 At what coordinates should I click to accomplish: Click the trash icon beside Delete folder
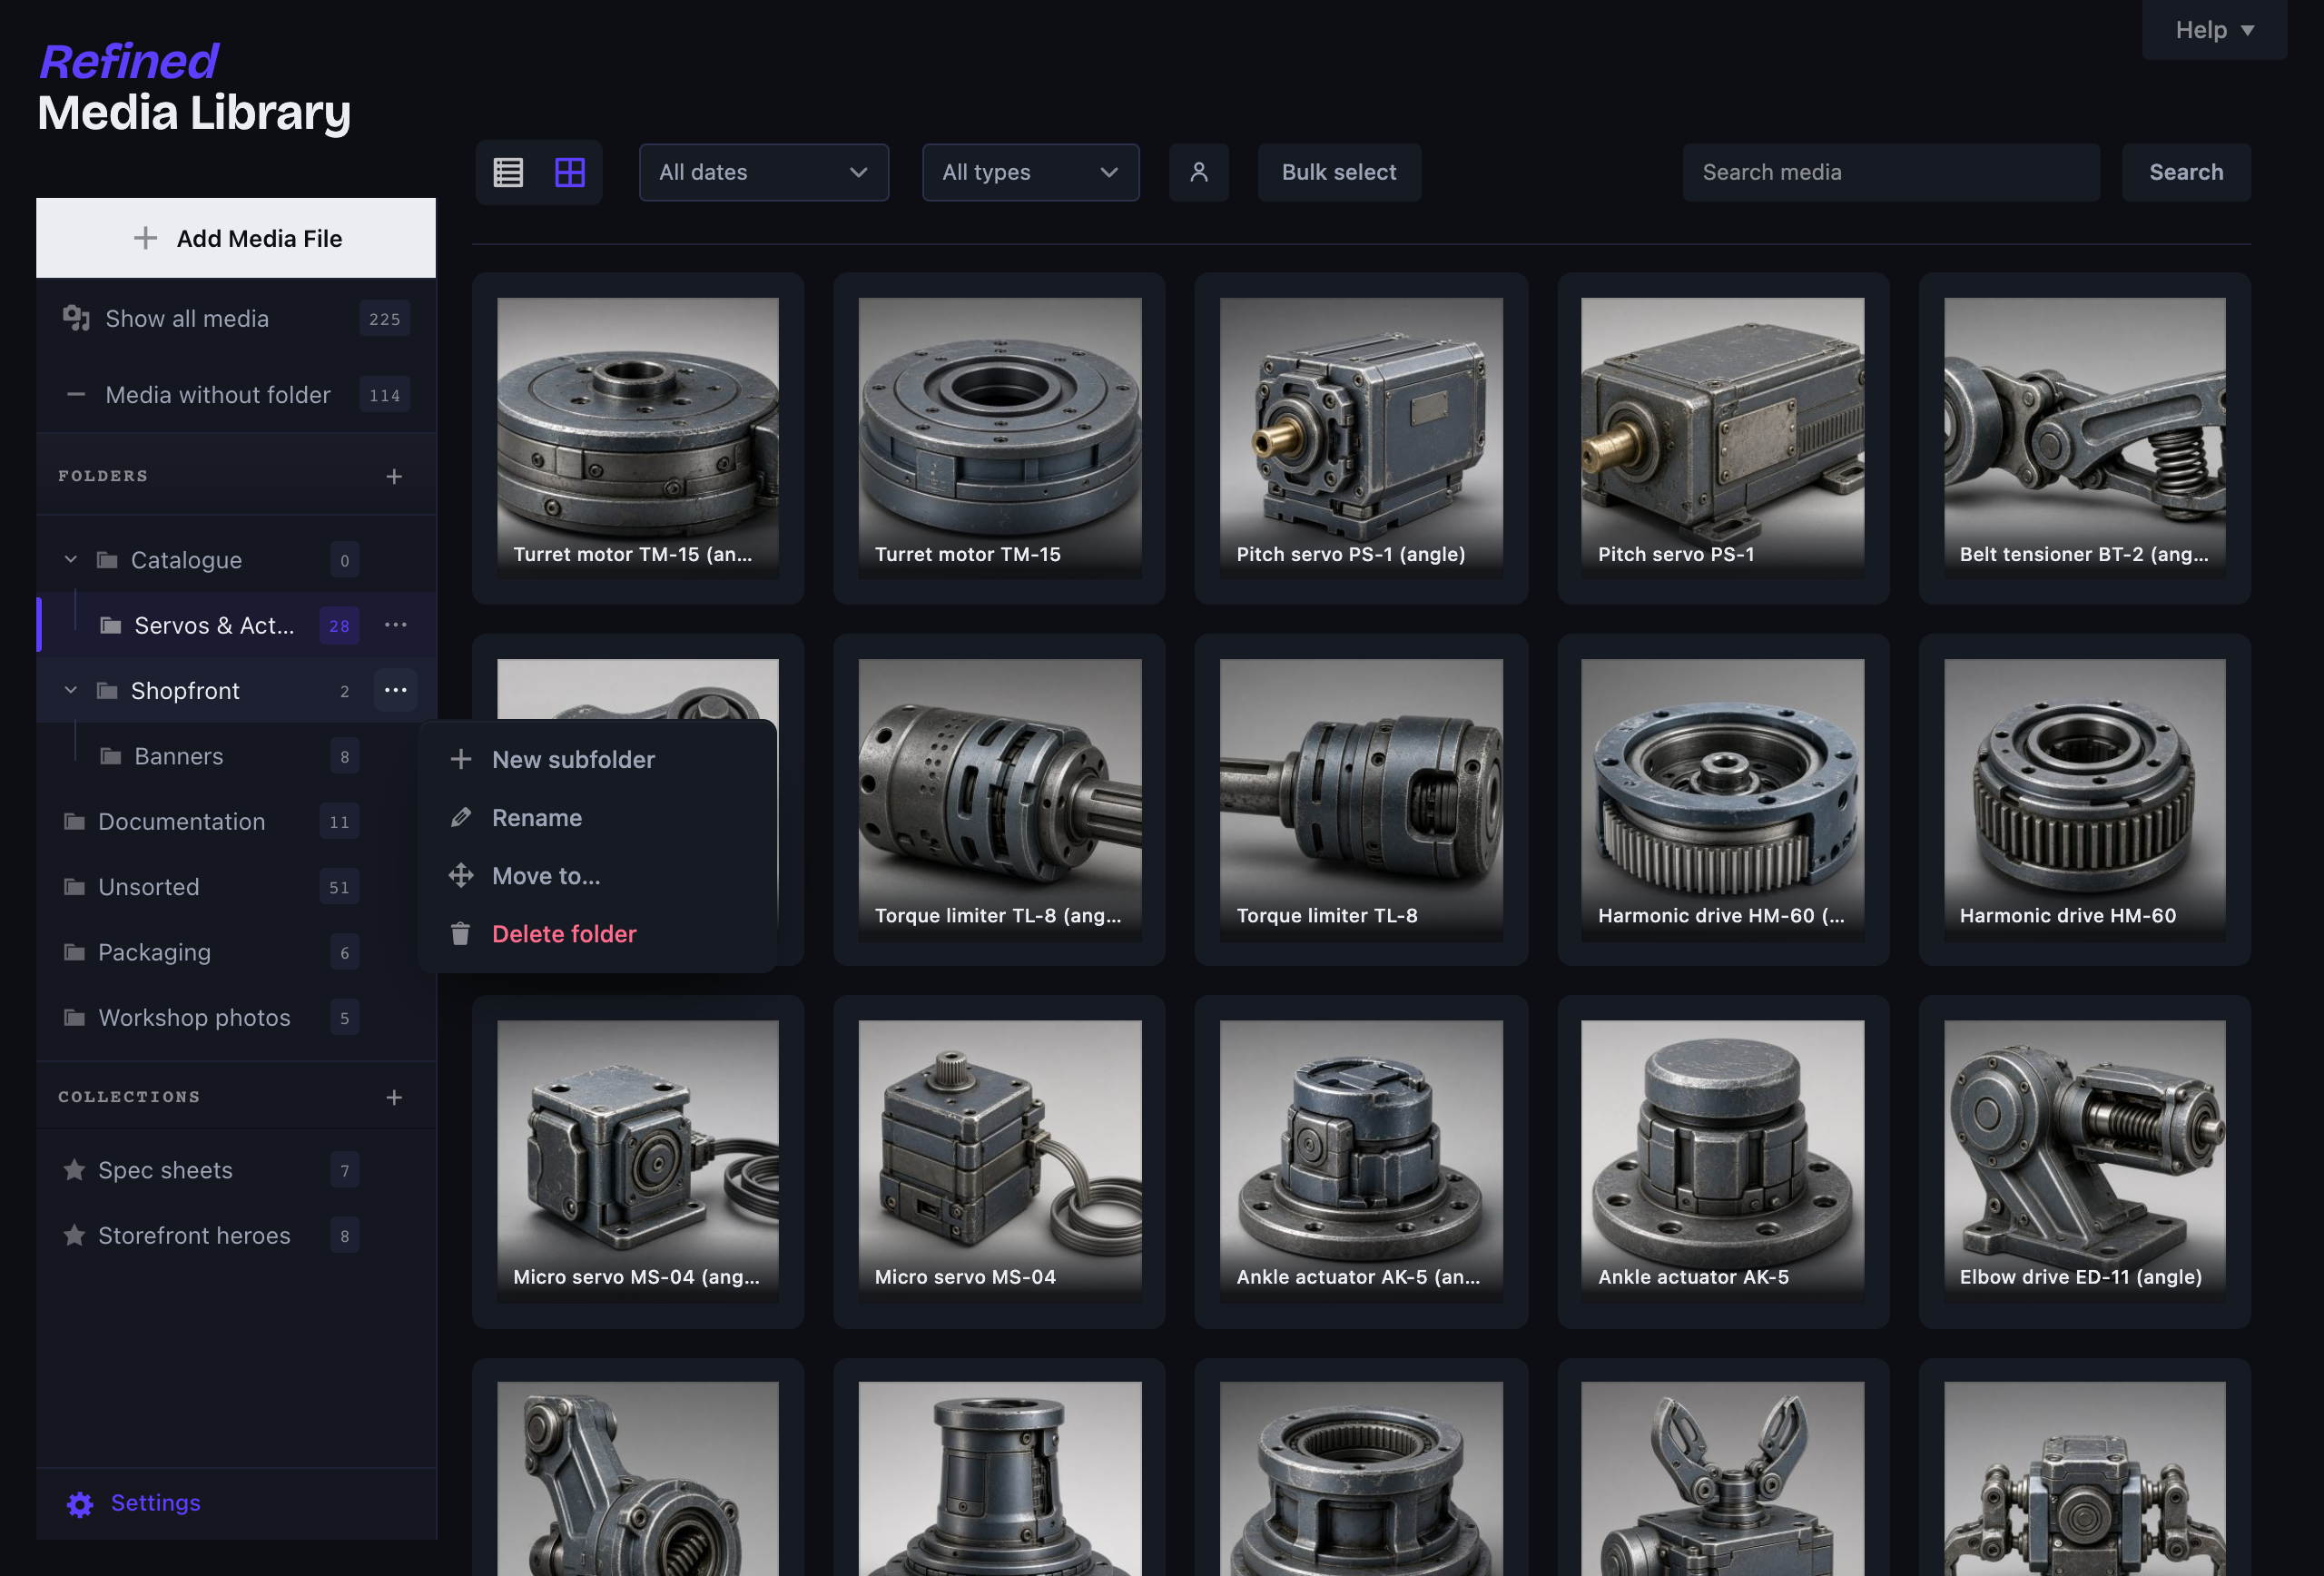click(x=460, y=933)
